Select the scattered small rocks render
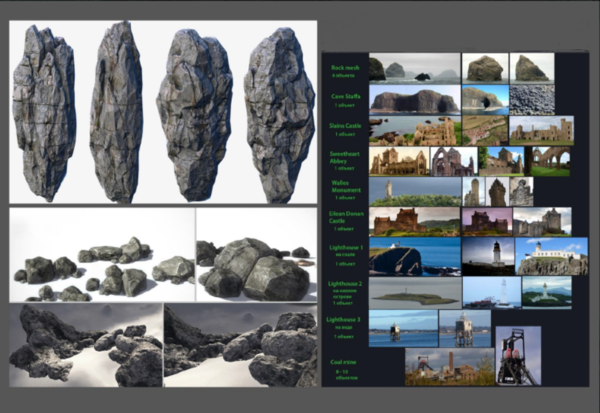Image resolution: width=600 pixels, height=413 pixels. [x=102, y=255]
